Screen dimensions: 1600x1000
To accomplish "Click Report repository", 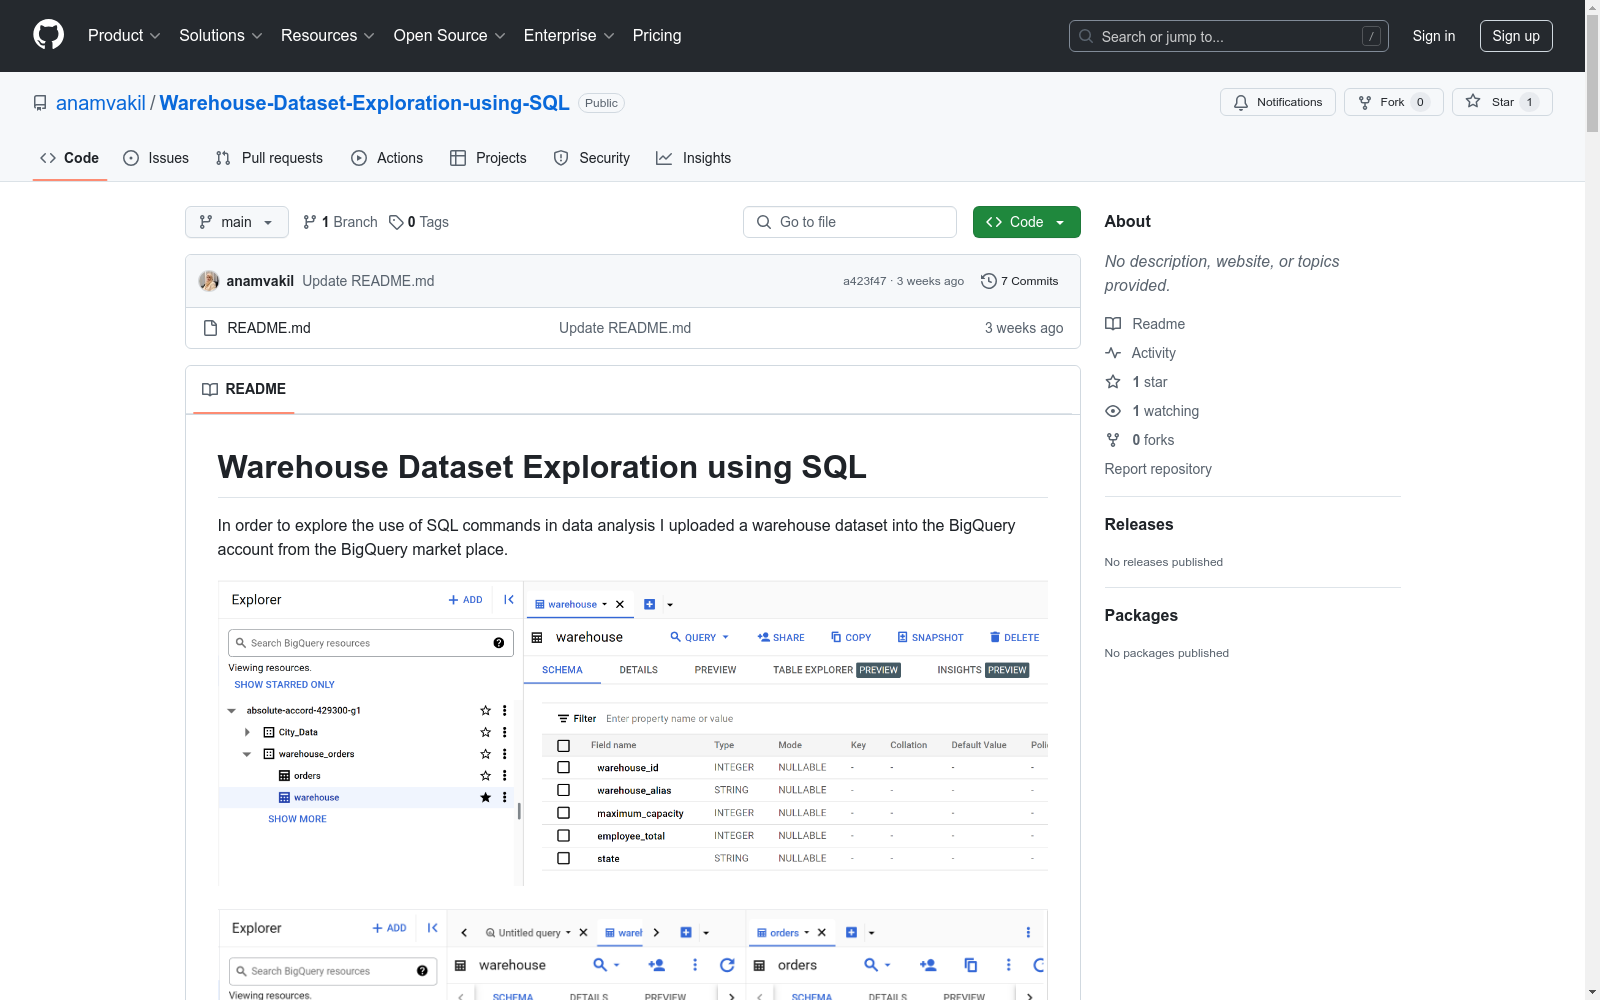I will [x=1158, y=469].
